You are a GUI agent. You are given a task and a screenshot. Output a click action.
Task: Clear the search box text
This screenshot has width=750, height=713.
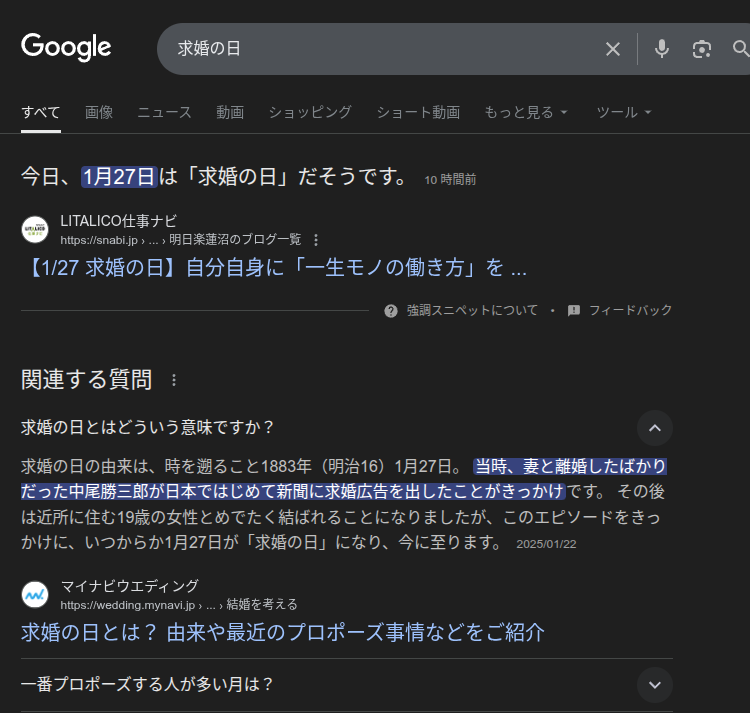point(613,49)
